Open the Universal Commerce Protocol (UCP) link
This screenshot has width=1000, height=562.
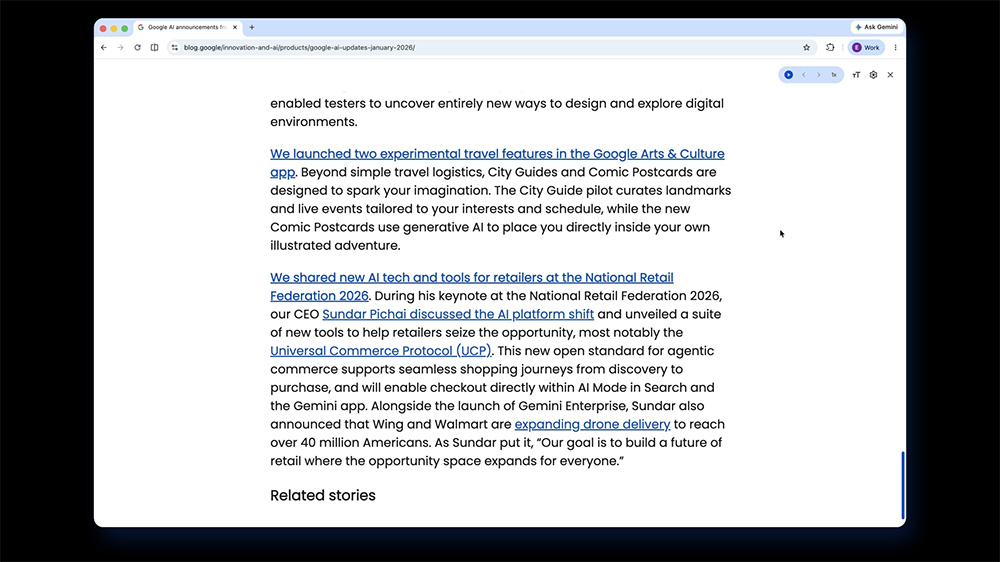tap(381, 351)
